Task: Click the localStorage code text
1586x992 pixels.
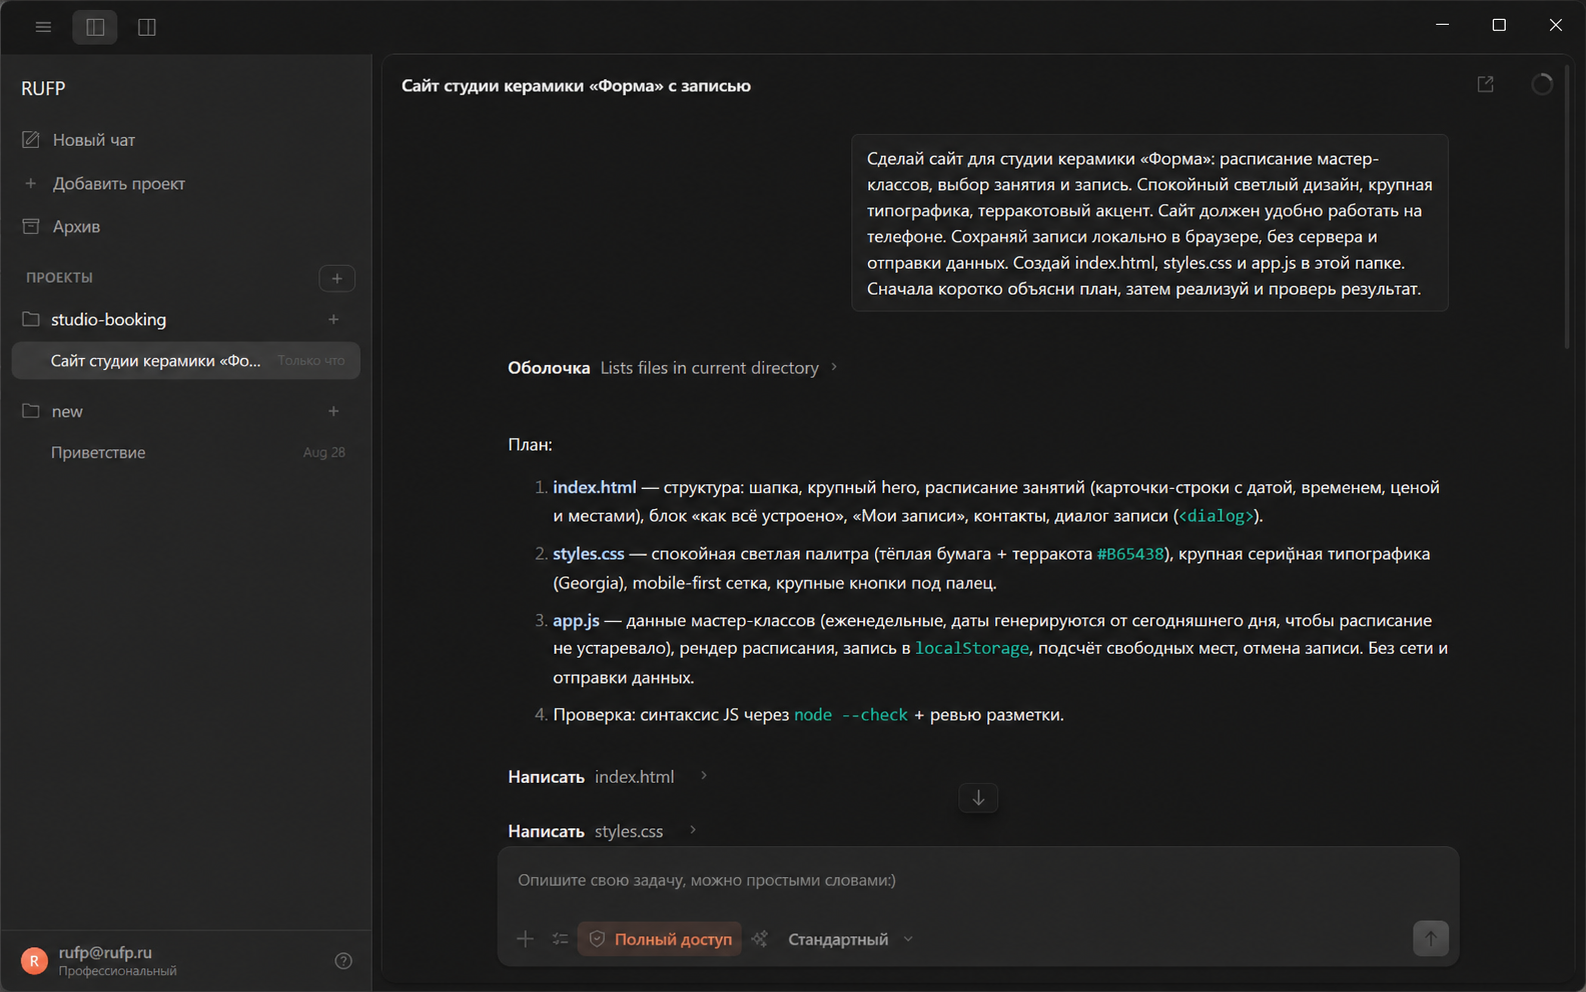Action: point(972,648)
